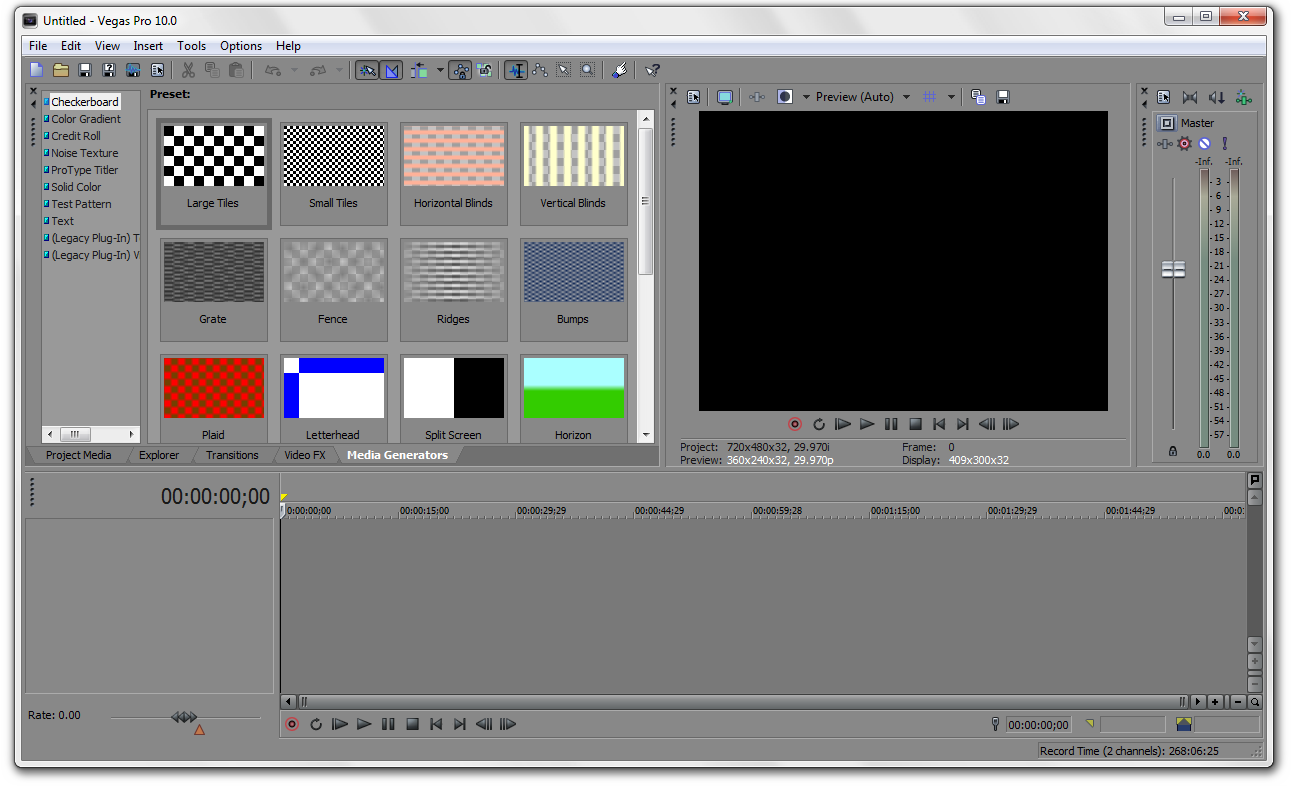Open Auto Ripple mode dropdown arrow

[x=440, y=70]
